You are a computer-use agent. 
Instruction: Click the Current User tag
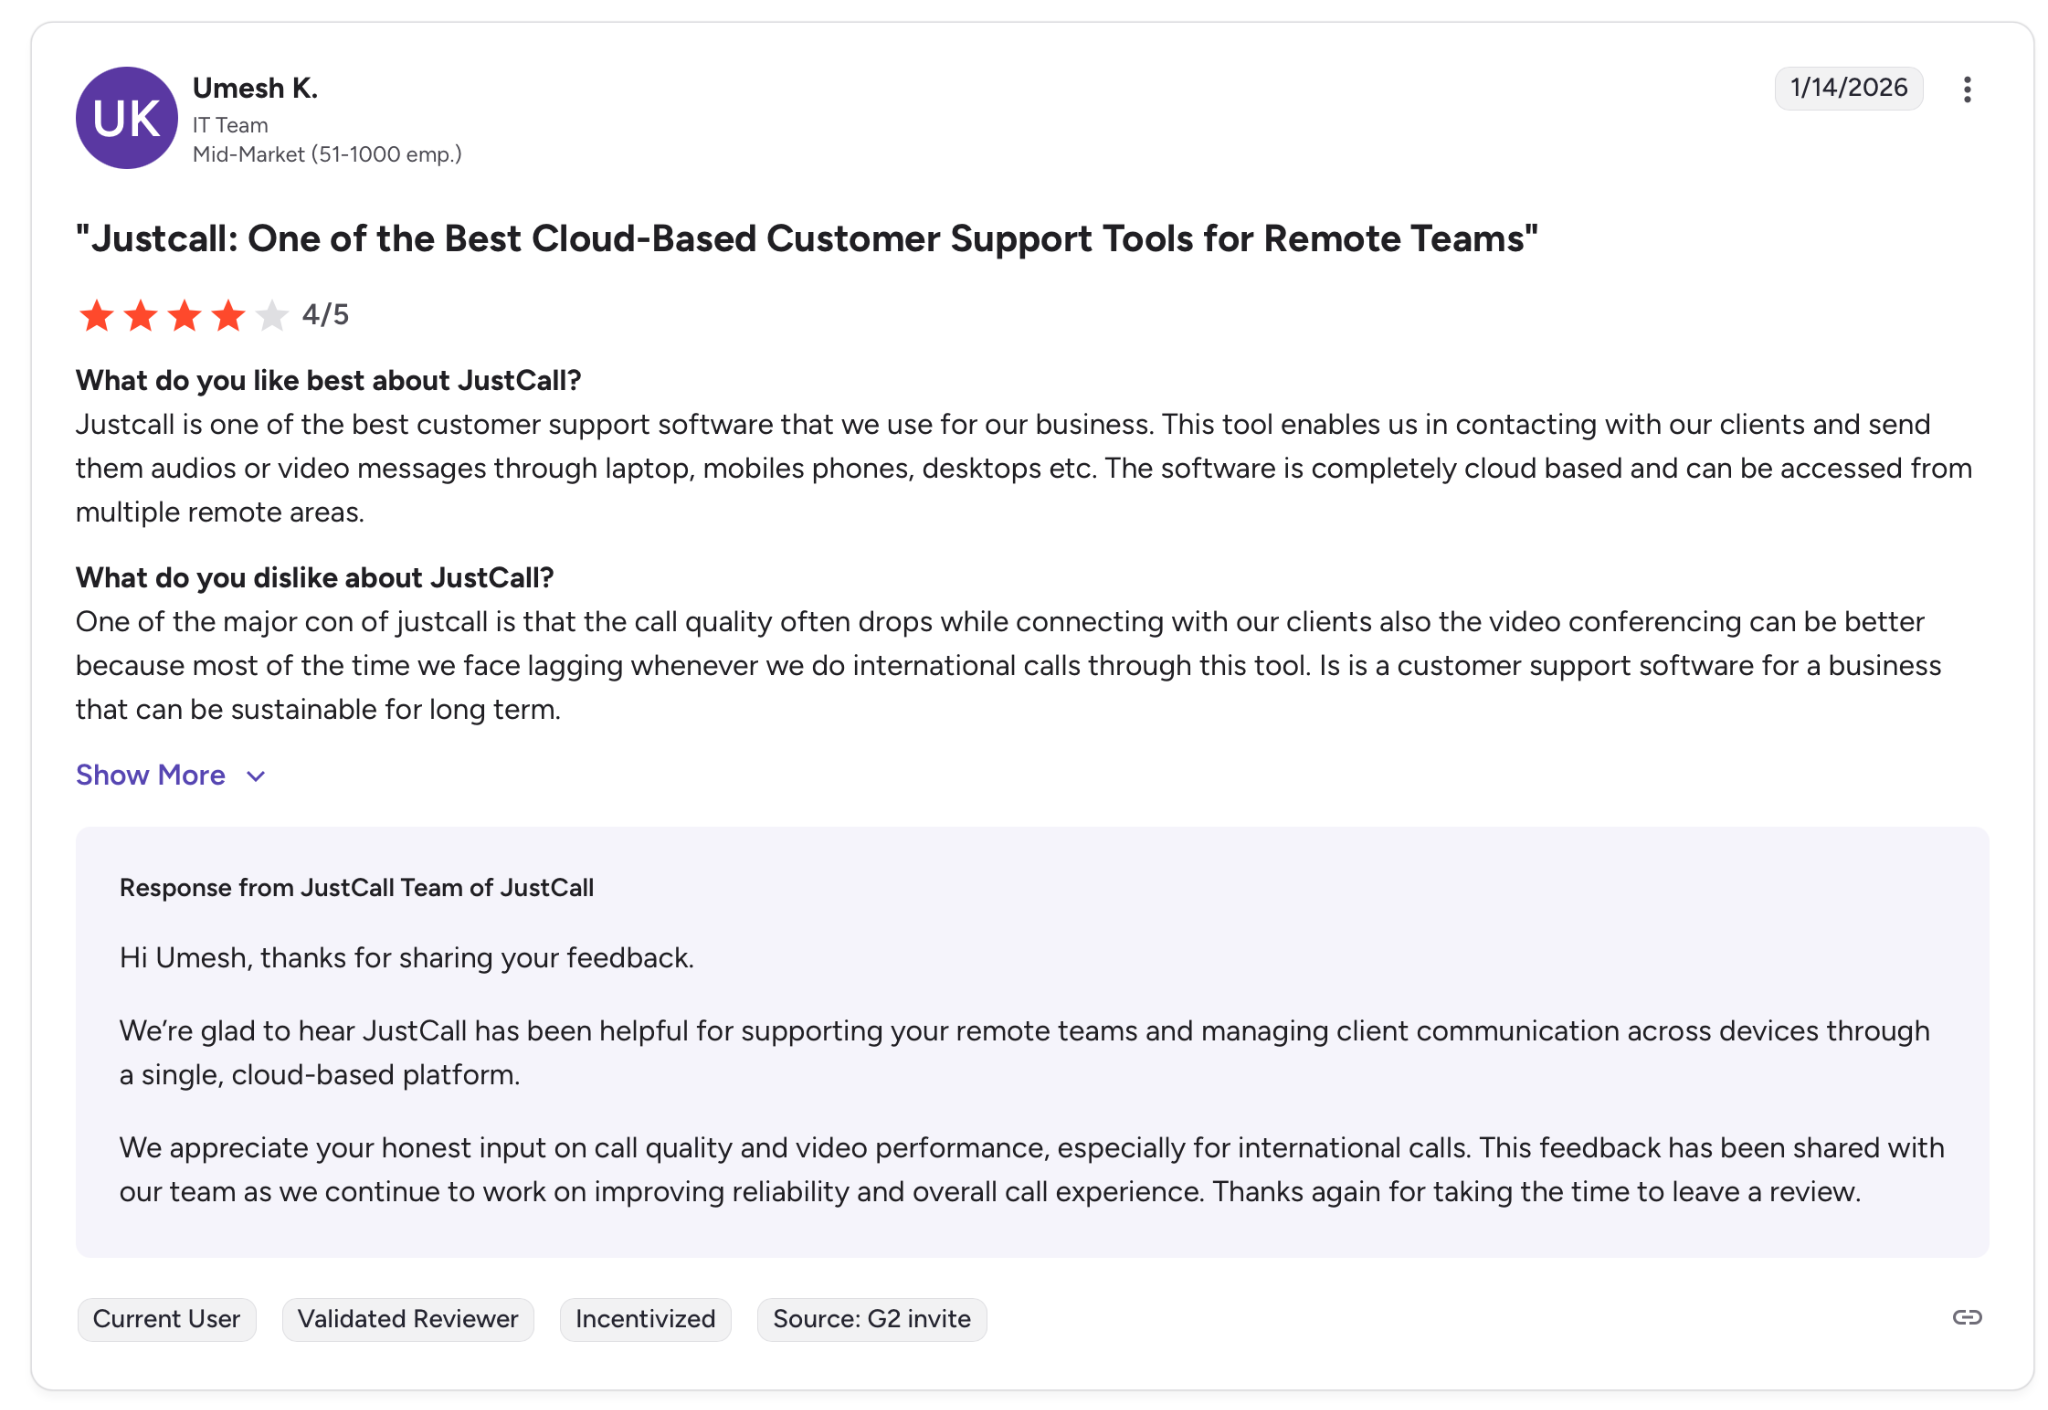[166, 1319]
